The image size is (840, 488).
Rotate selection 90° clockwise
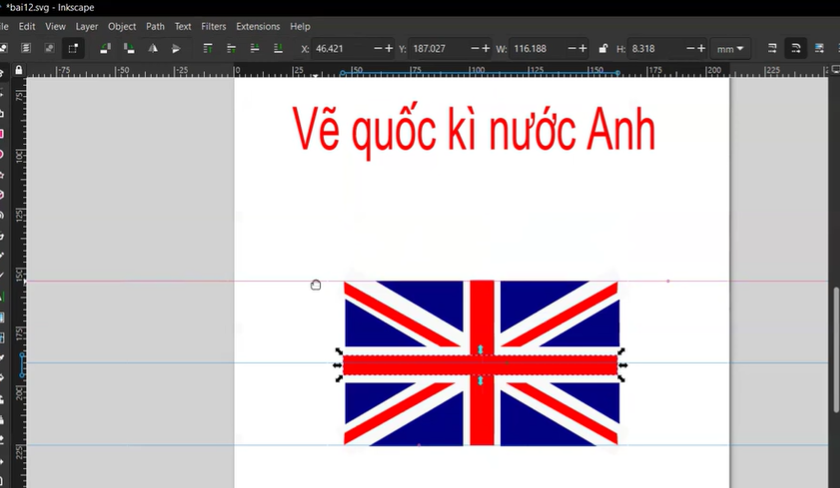click(128, 48)
